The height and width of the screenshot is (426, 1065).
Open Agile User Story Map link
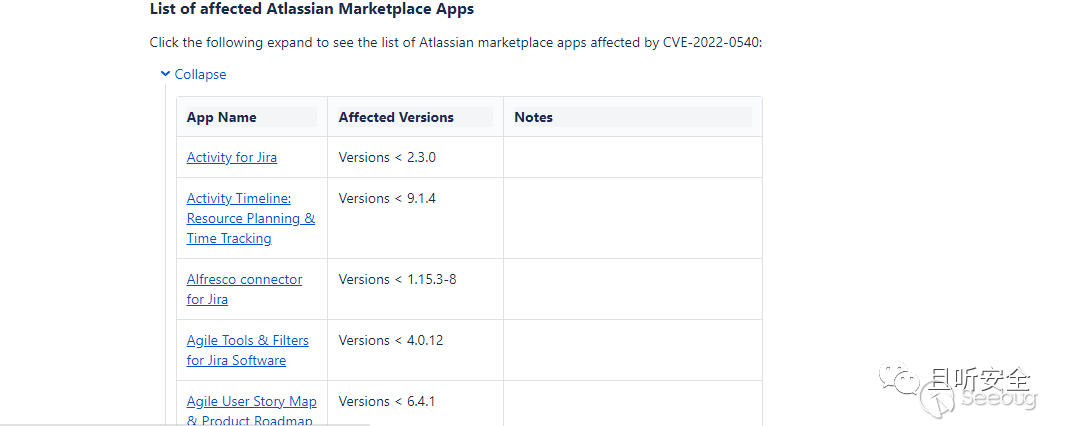click(251, 401)
